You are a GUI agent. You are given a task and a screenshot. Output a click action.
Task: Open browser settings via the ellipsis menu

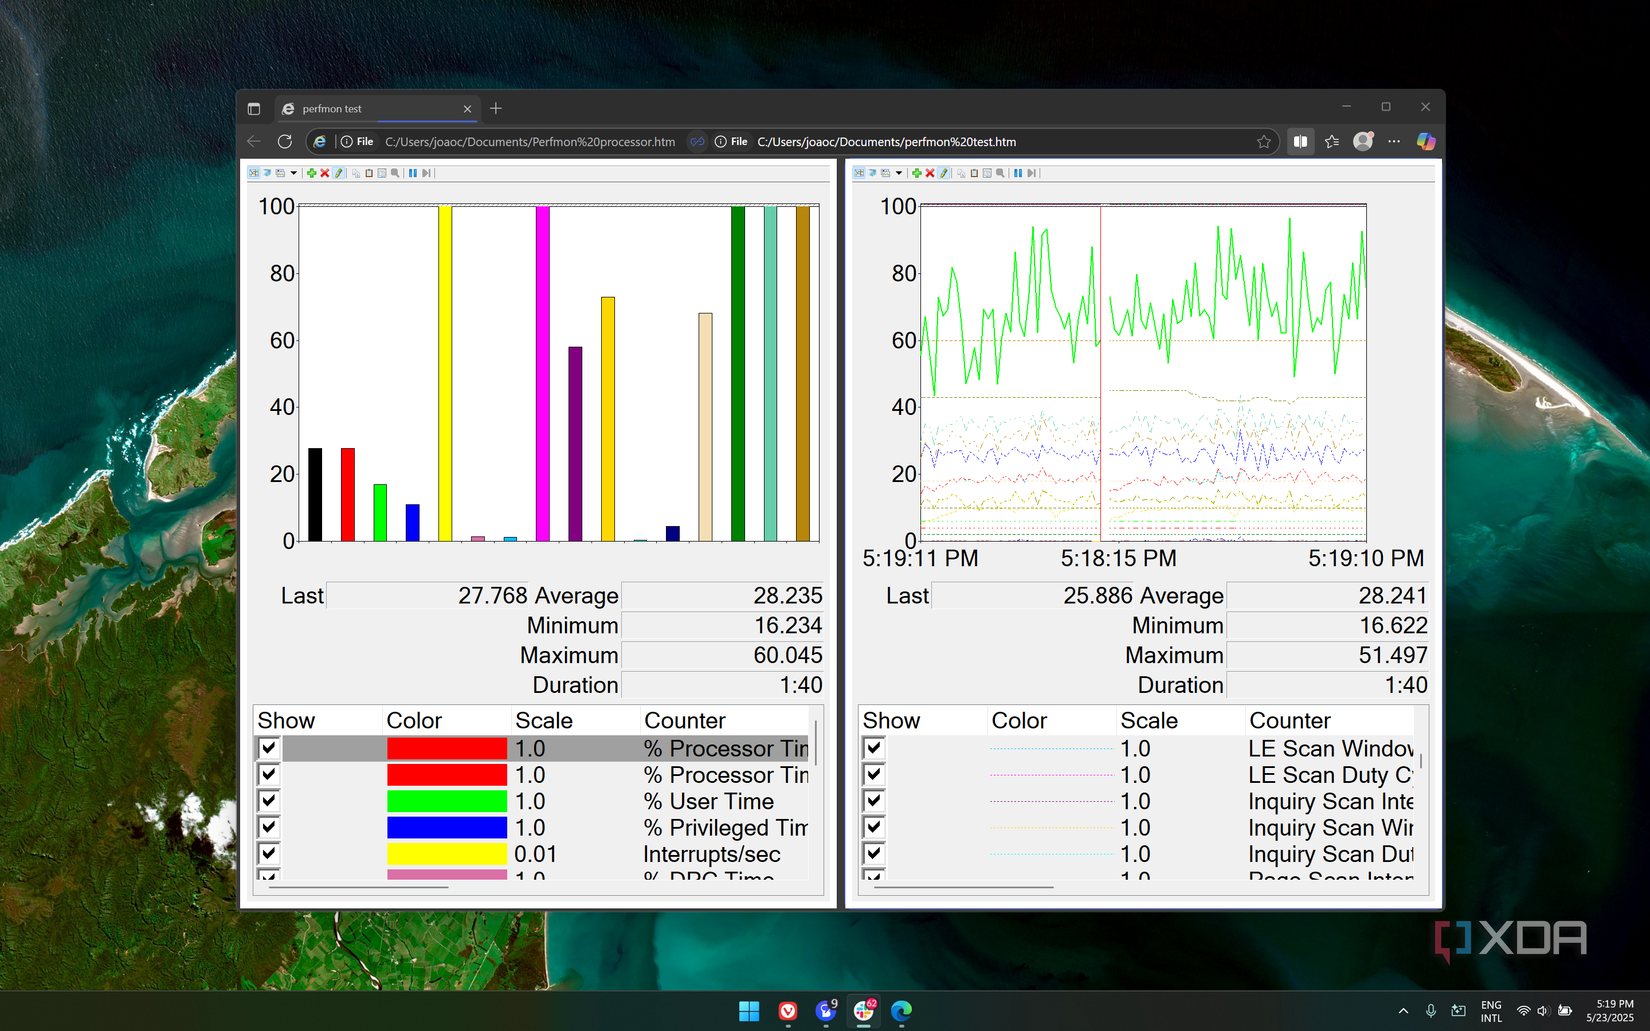click(x=1394, y=141)
